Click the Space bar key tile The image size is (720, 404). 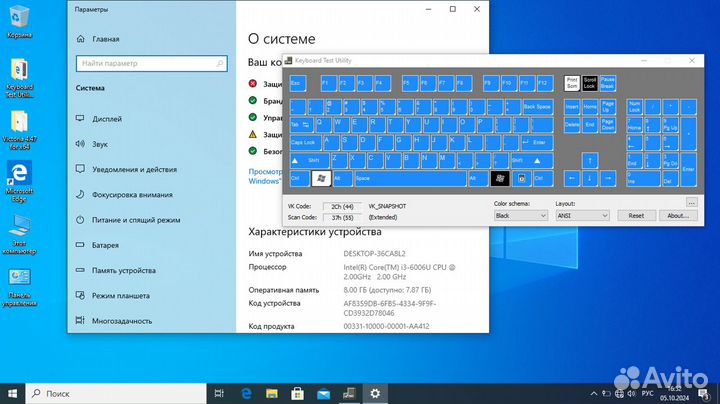point(410,178)
